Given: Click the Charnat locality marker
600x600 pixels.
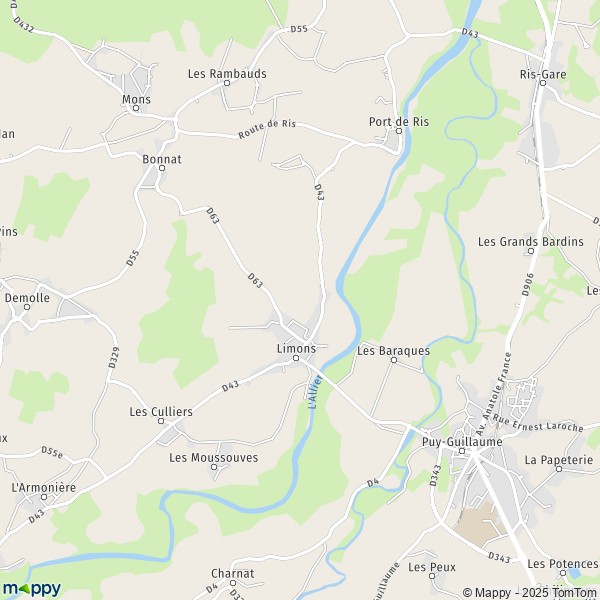Looking at the screenshot, I should pos(233,583).
